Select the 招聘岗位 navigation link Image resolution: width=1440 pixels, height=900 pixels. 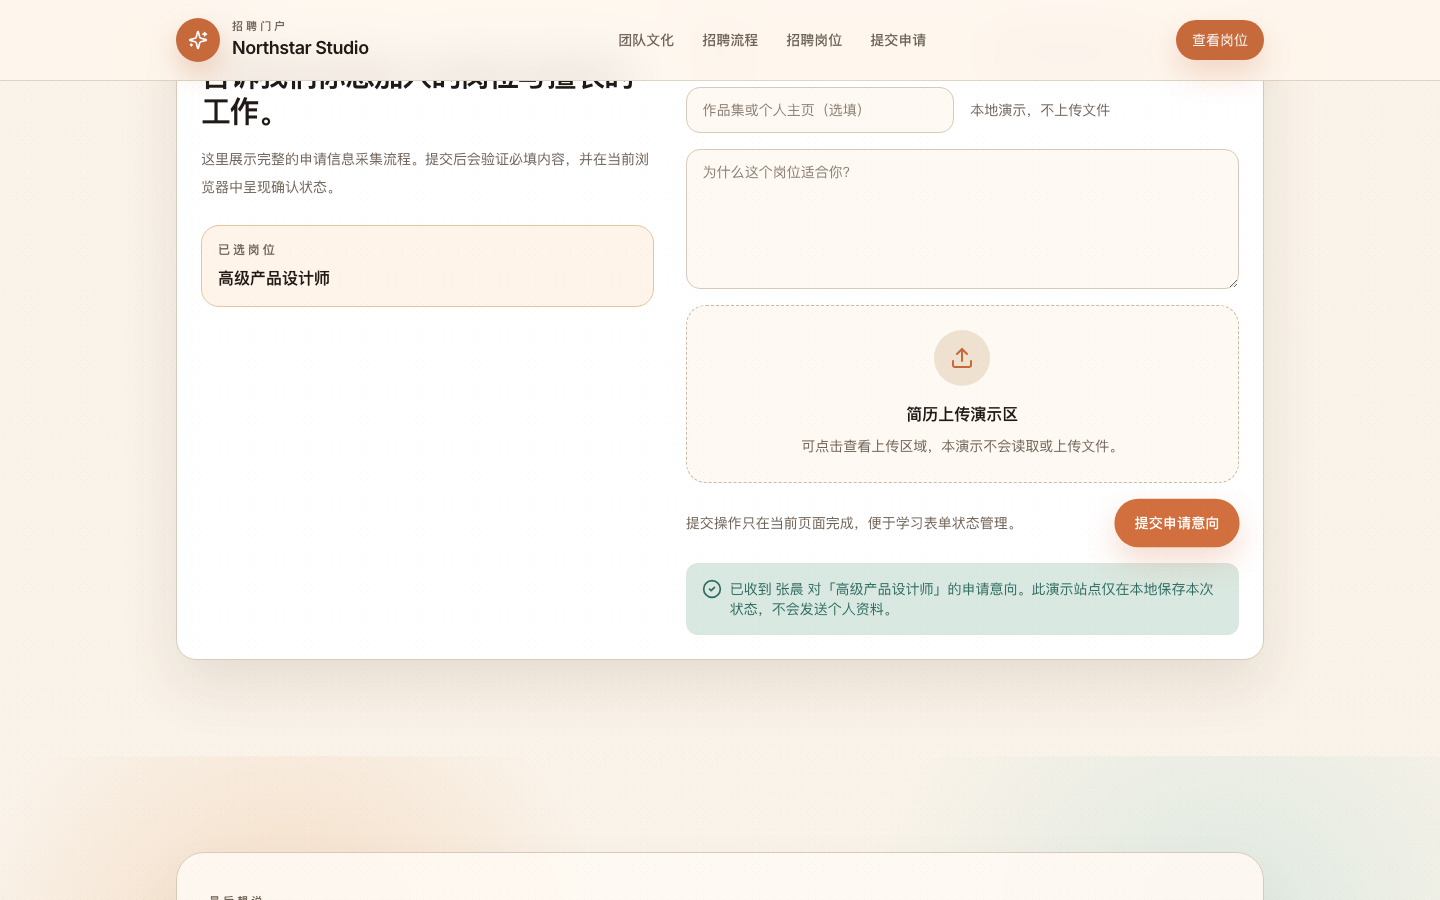click(814, 40)
